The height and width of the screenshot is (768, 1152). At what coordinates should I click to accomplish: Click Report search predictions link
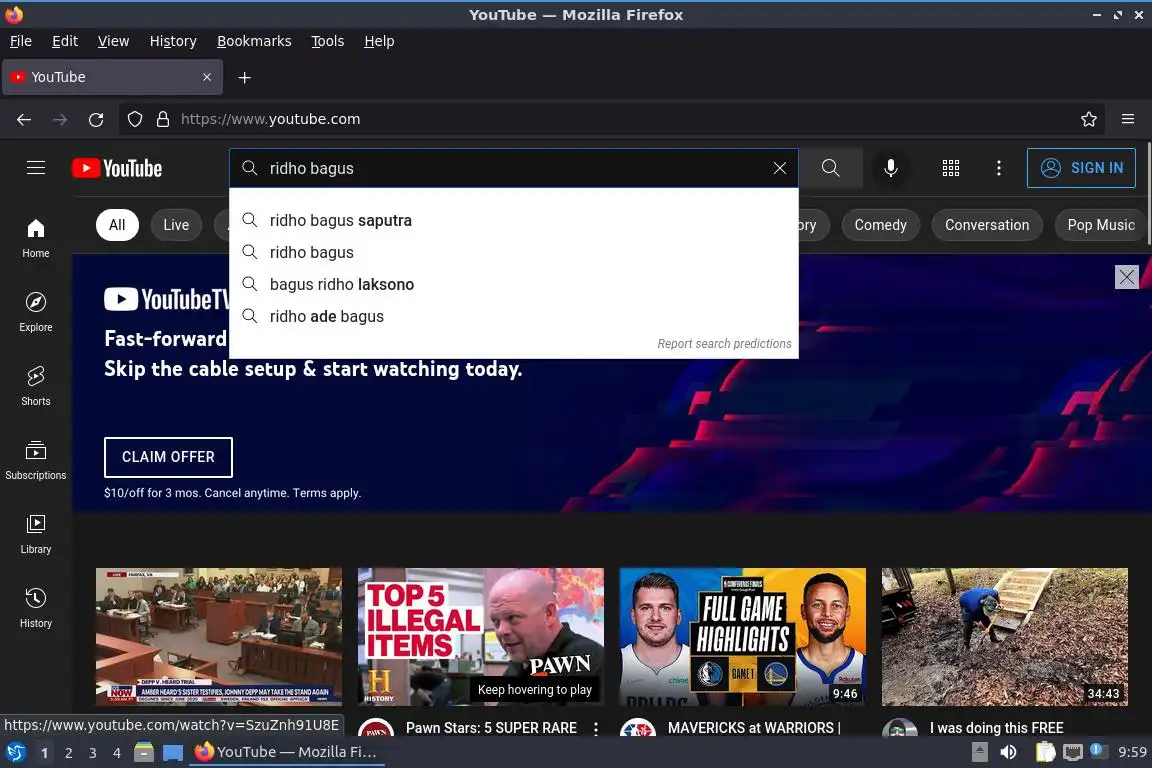click(724, 343)
